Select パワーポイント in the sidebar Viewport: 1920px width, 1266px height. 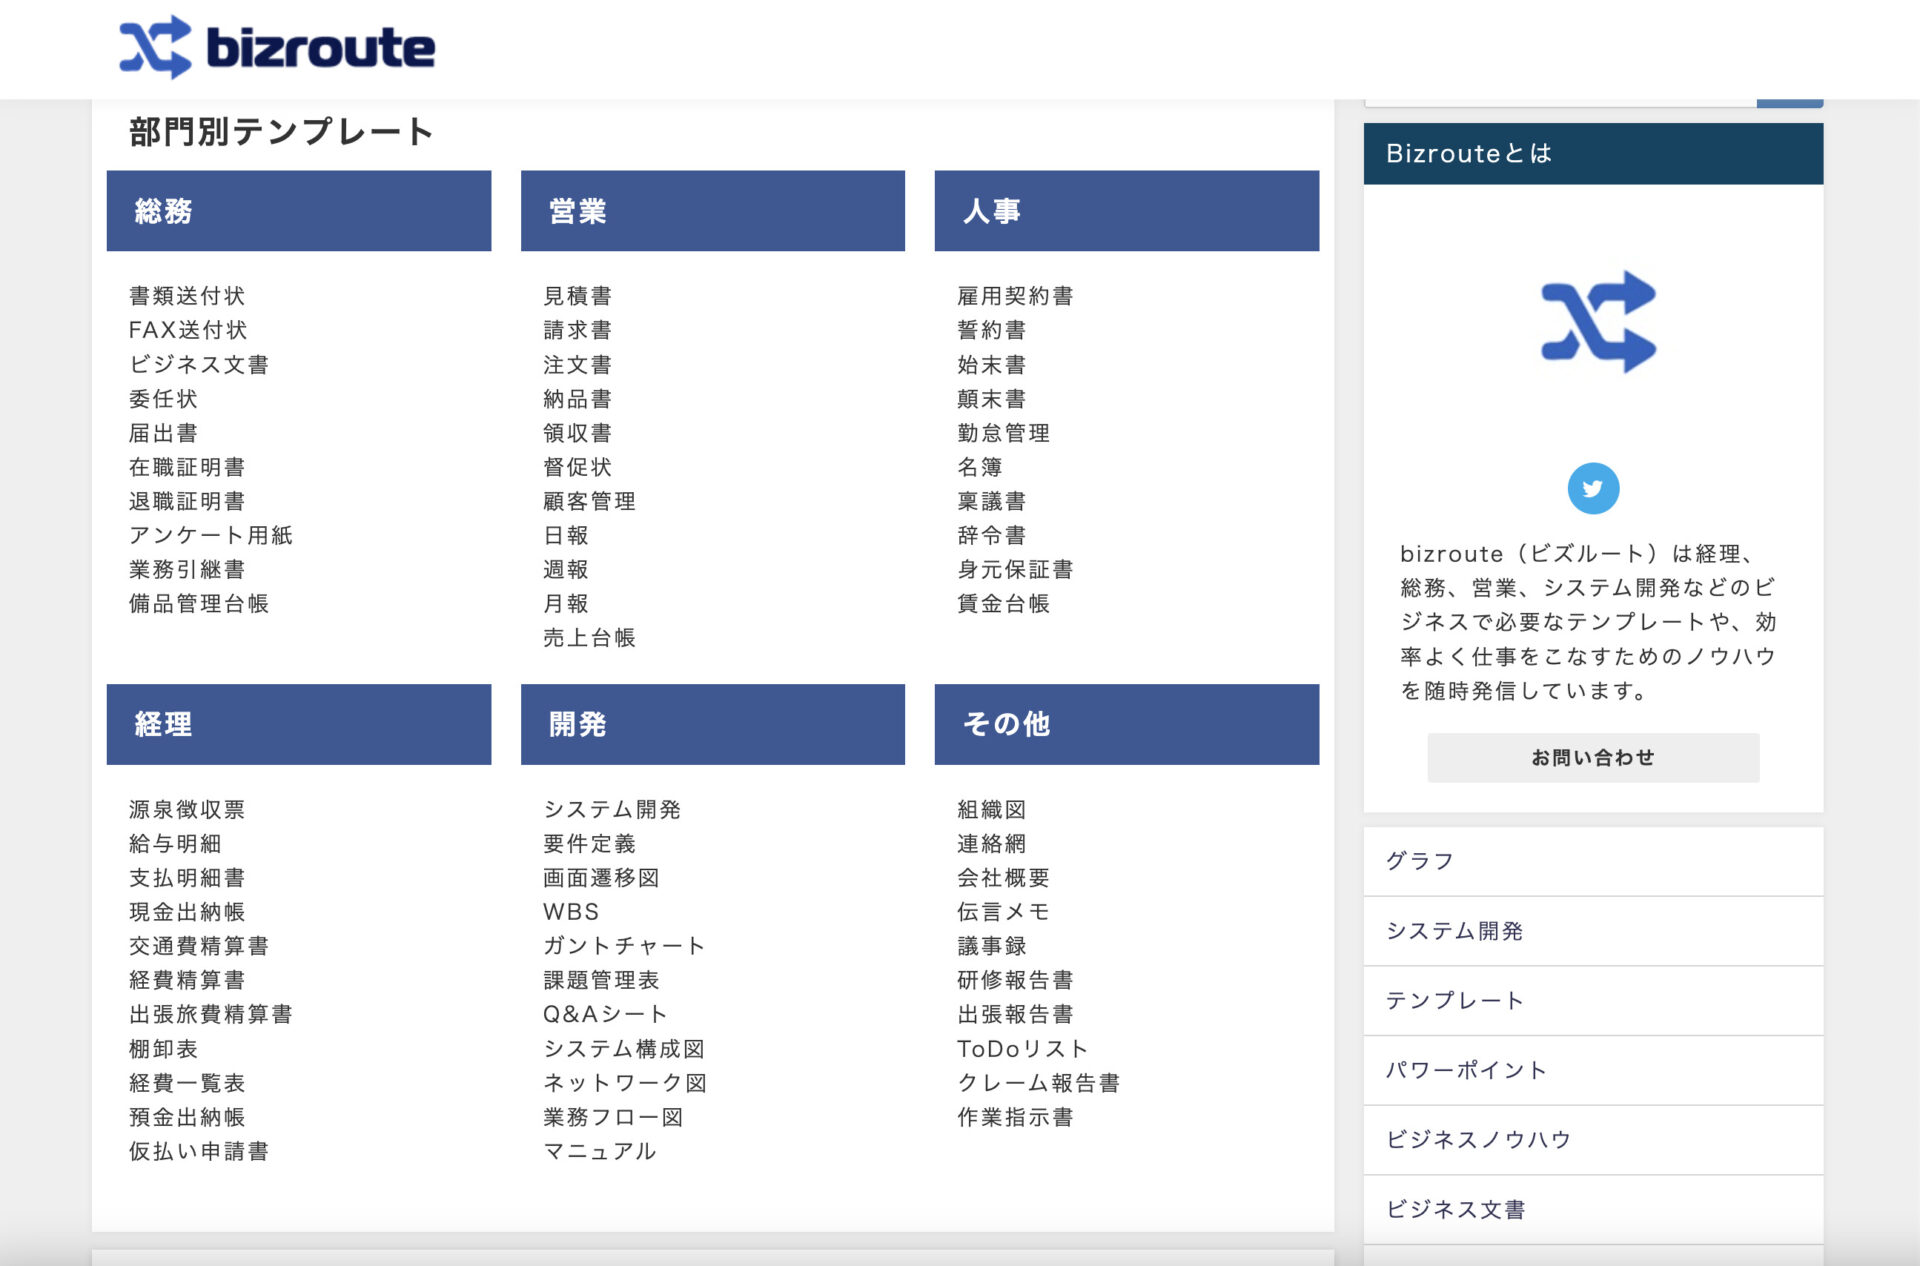pyautogui.click(x=1466, y=1070)
